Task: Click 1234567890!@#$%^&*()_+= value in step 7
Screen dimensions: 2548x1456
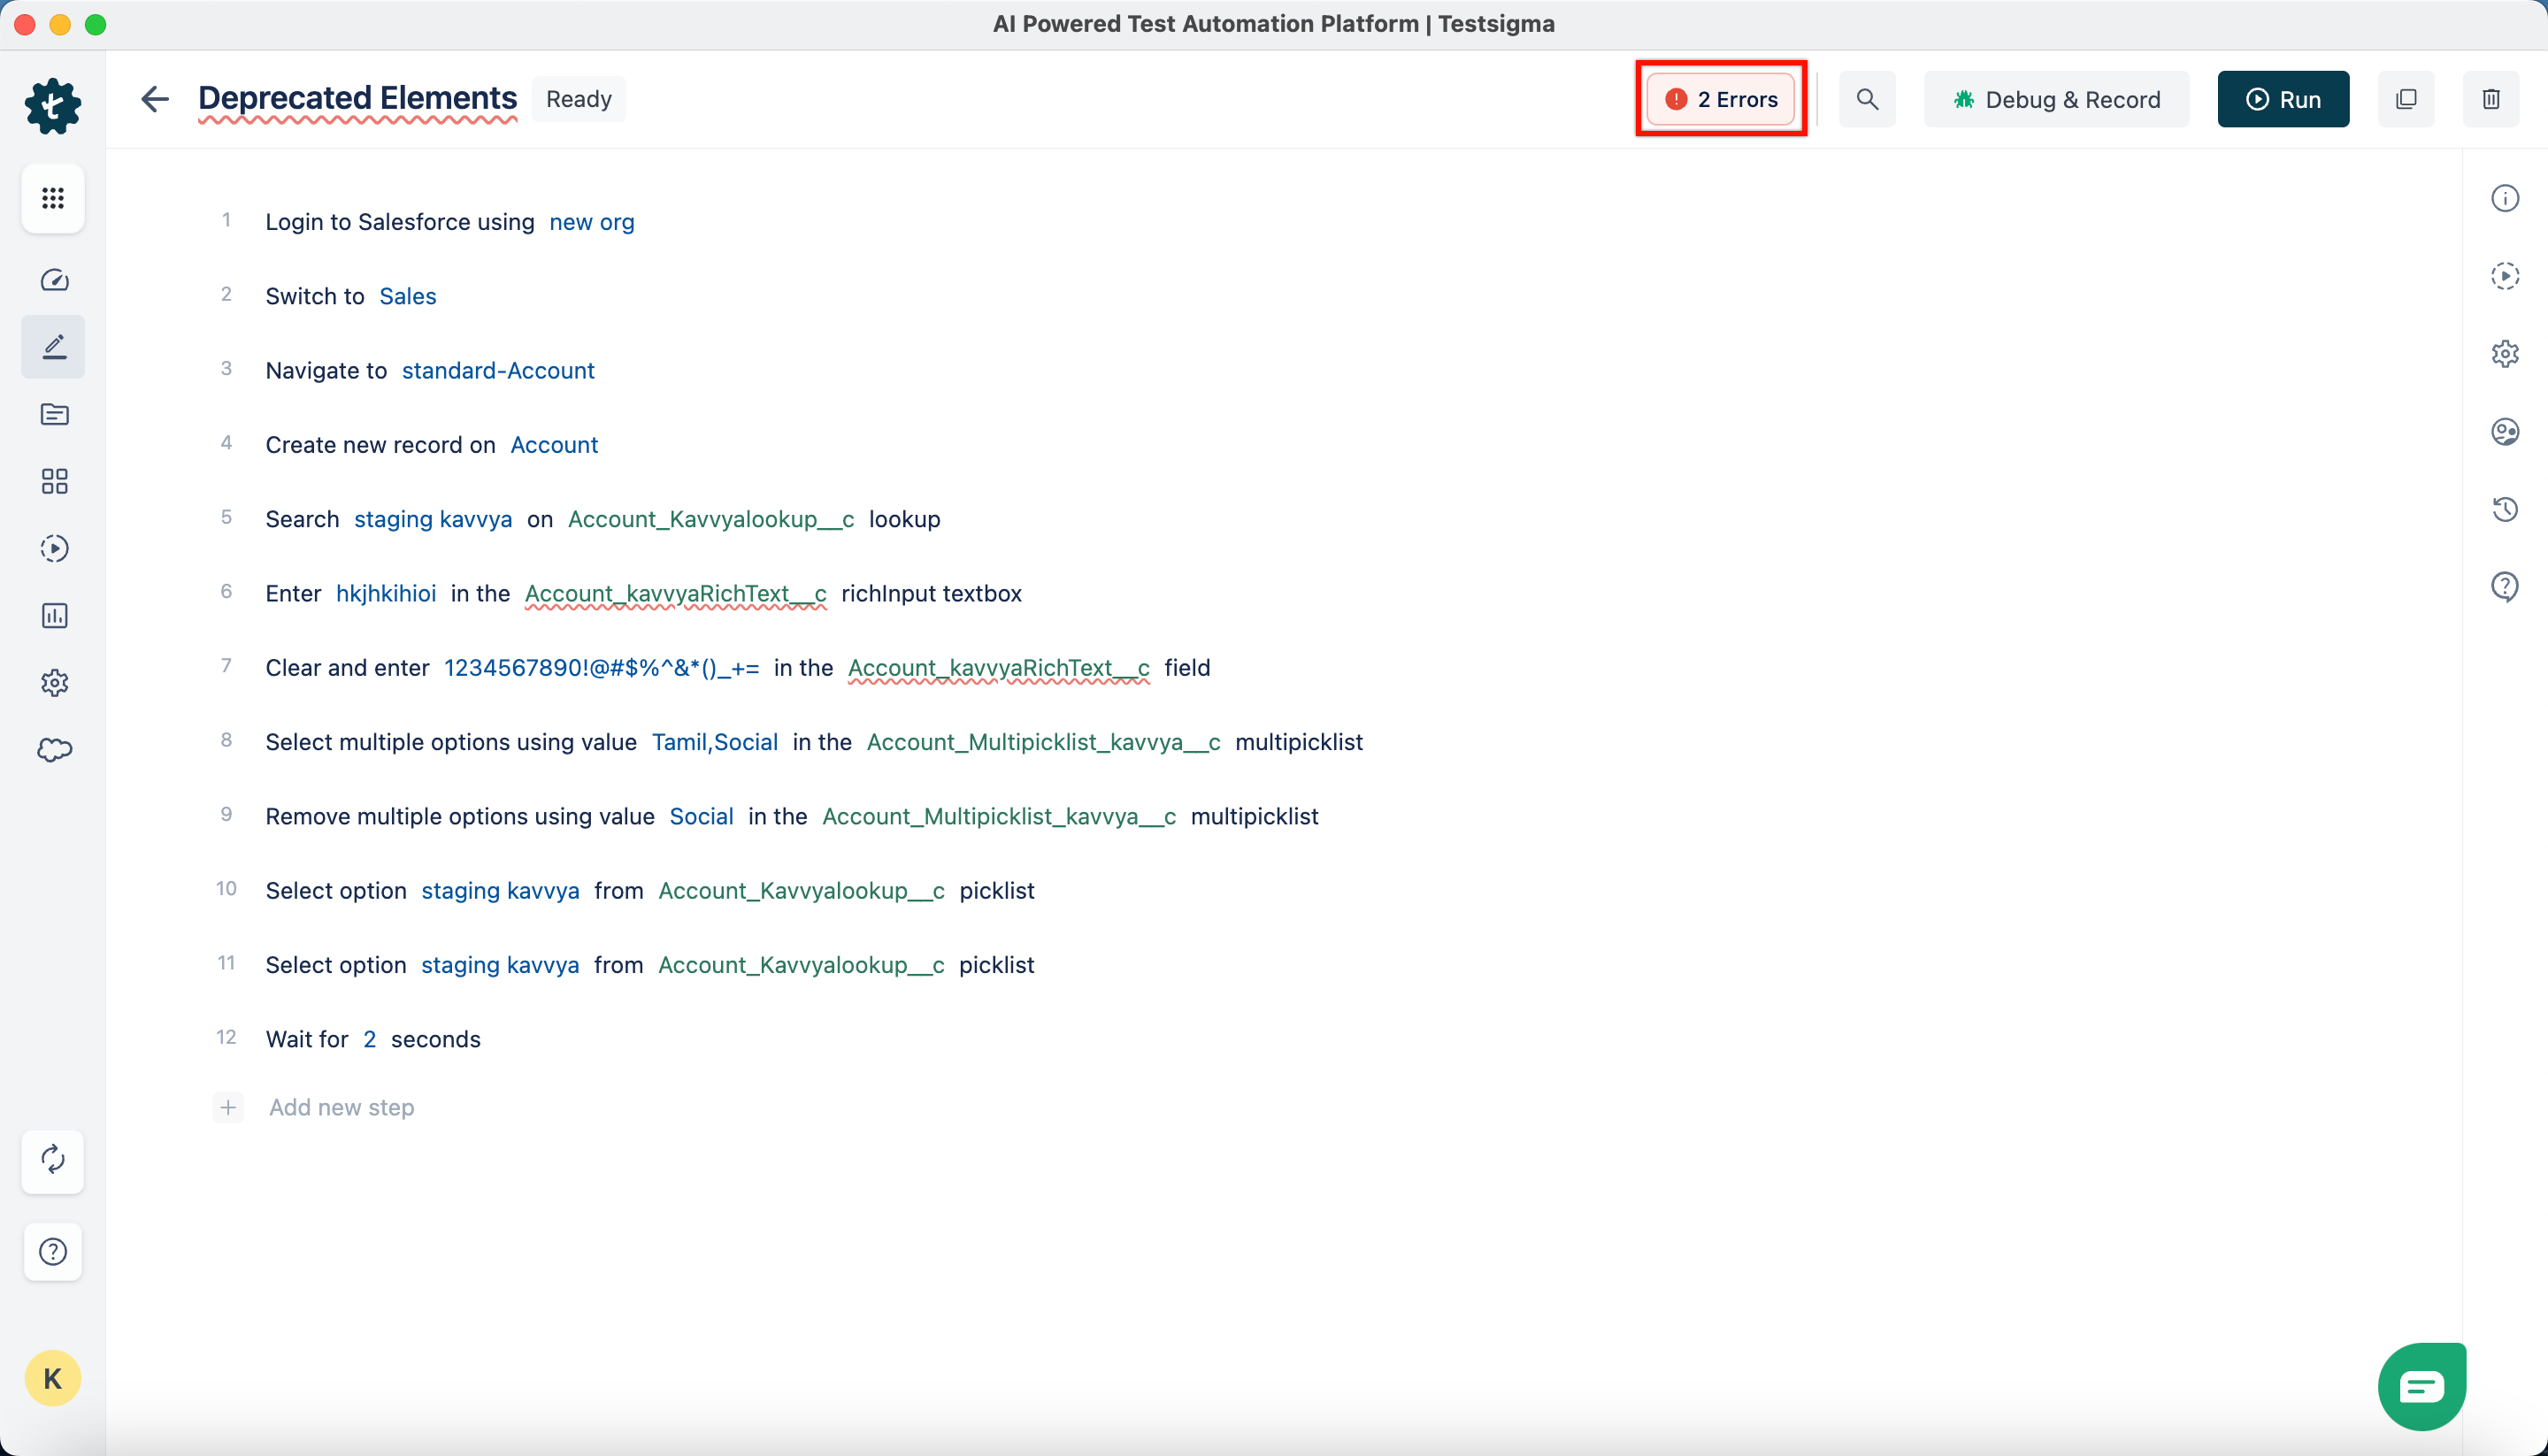Action: pyautogui.click(x=602, y=668)
